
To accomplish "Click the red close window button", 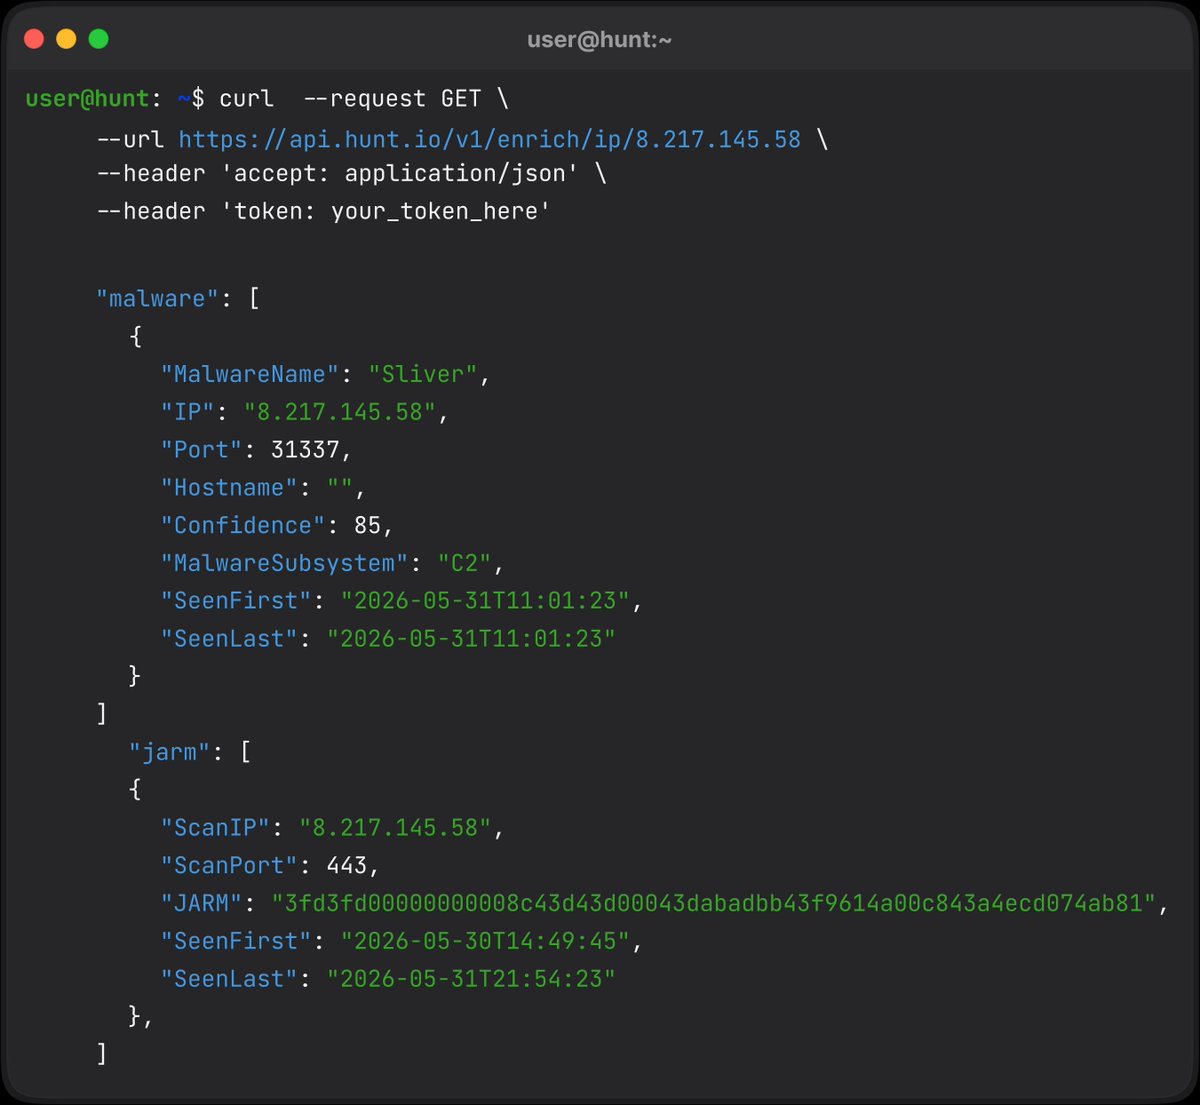I will pos(34,39).
